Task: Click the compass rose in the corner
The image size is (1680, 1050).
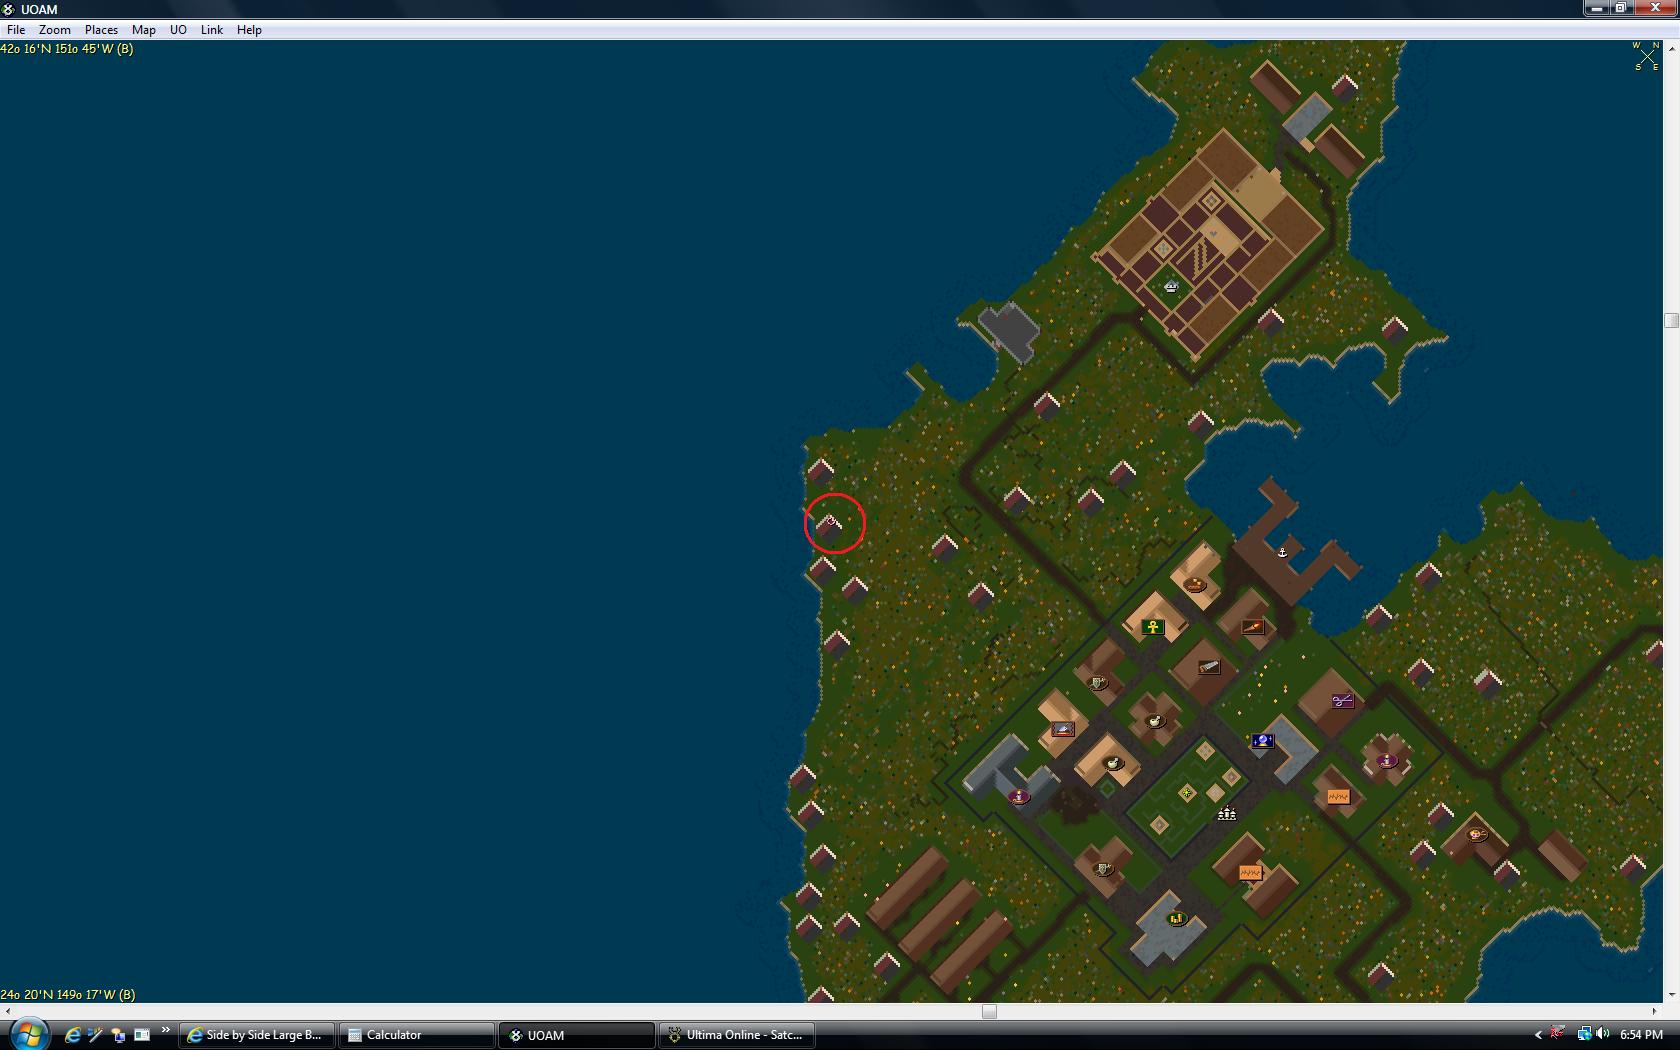Action: [1646, 56]
